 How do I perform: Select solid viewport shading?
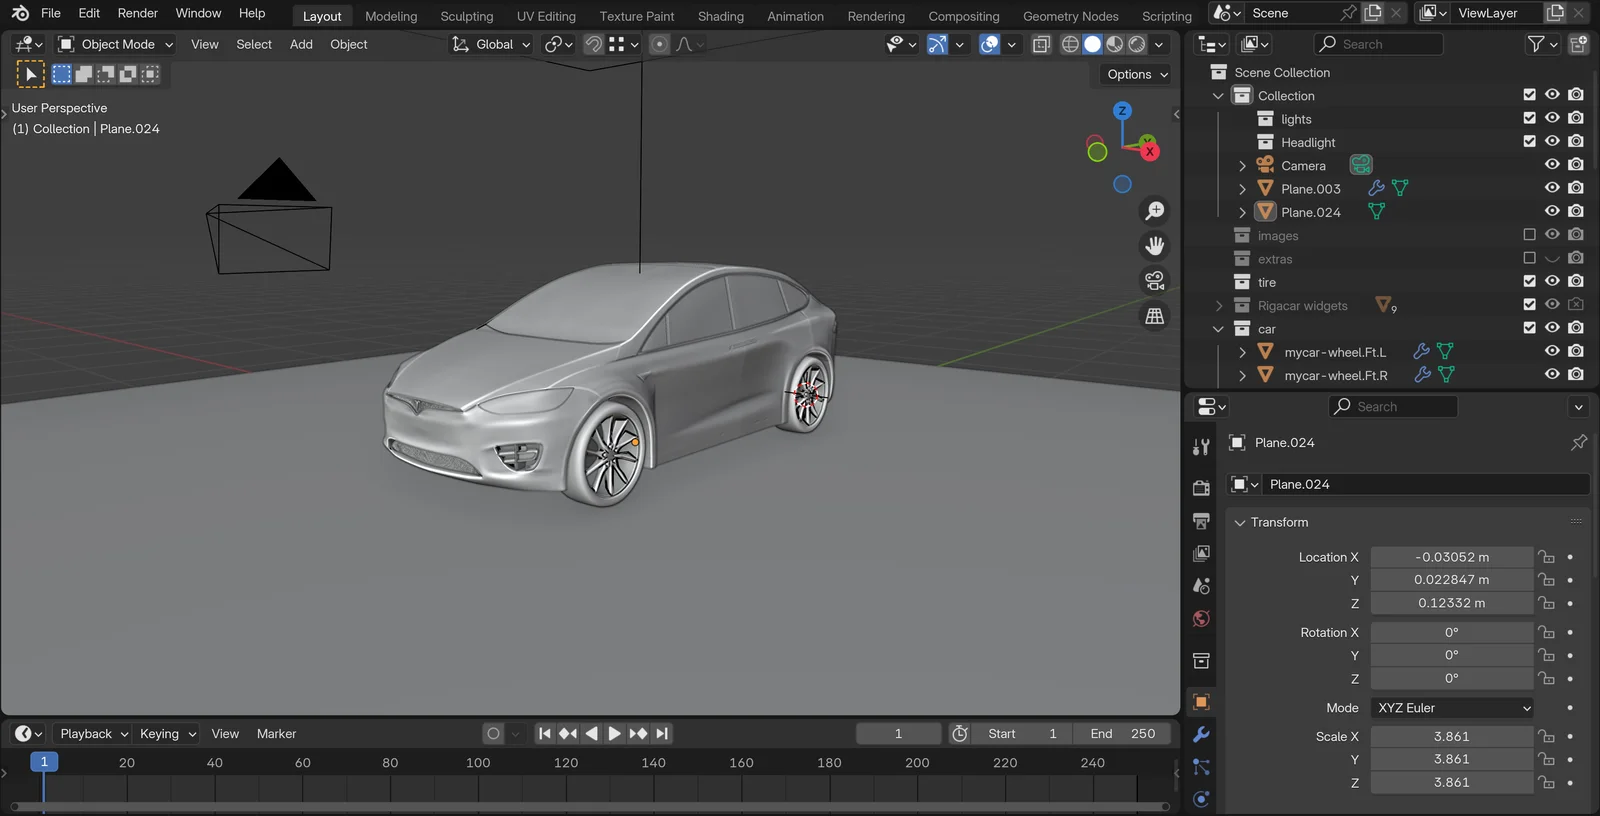1092,44
